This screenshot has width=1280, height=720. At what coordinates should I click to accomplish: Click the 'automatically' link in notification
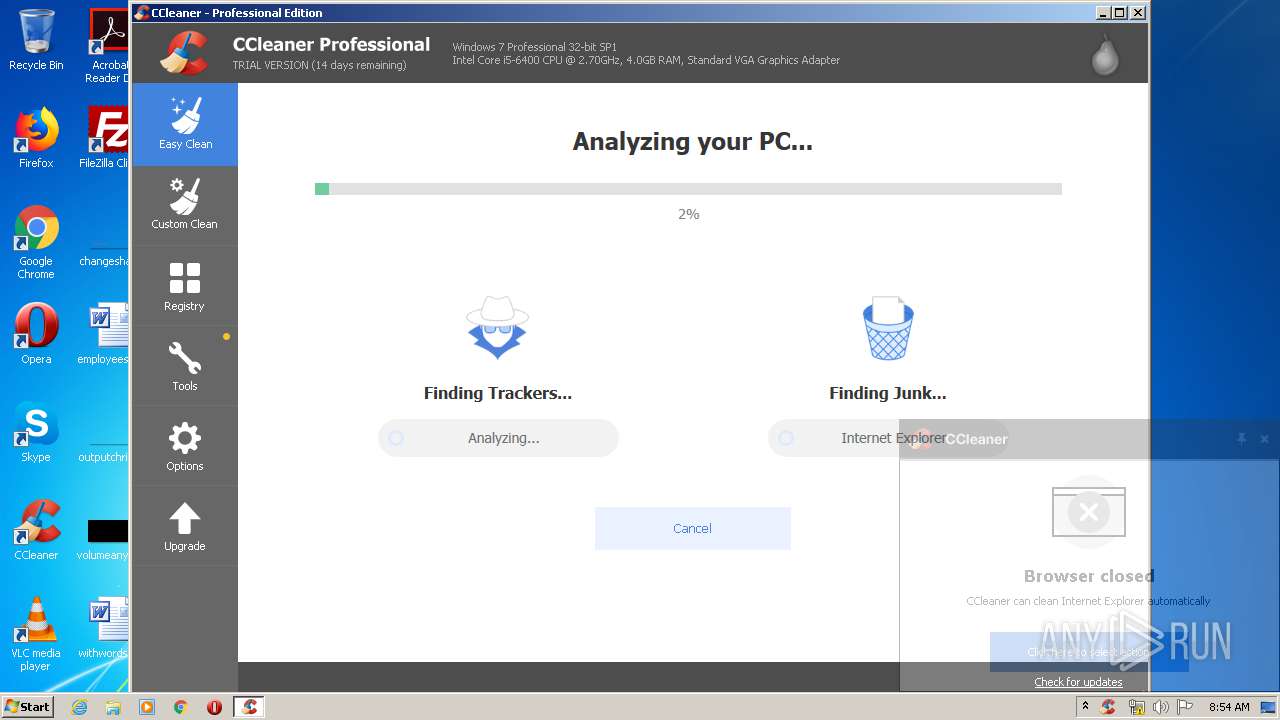[1179, 601]
